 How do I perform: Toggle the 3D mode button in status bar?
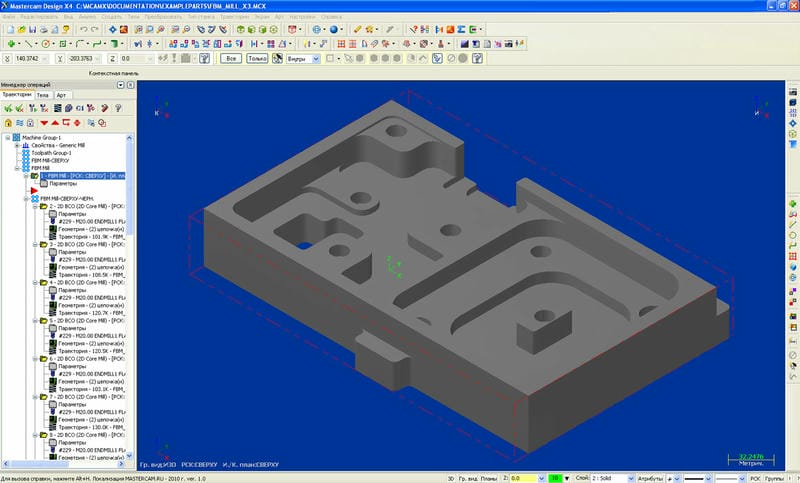(451, 478)
